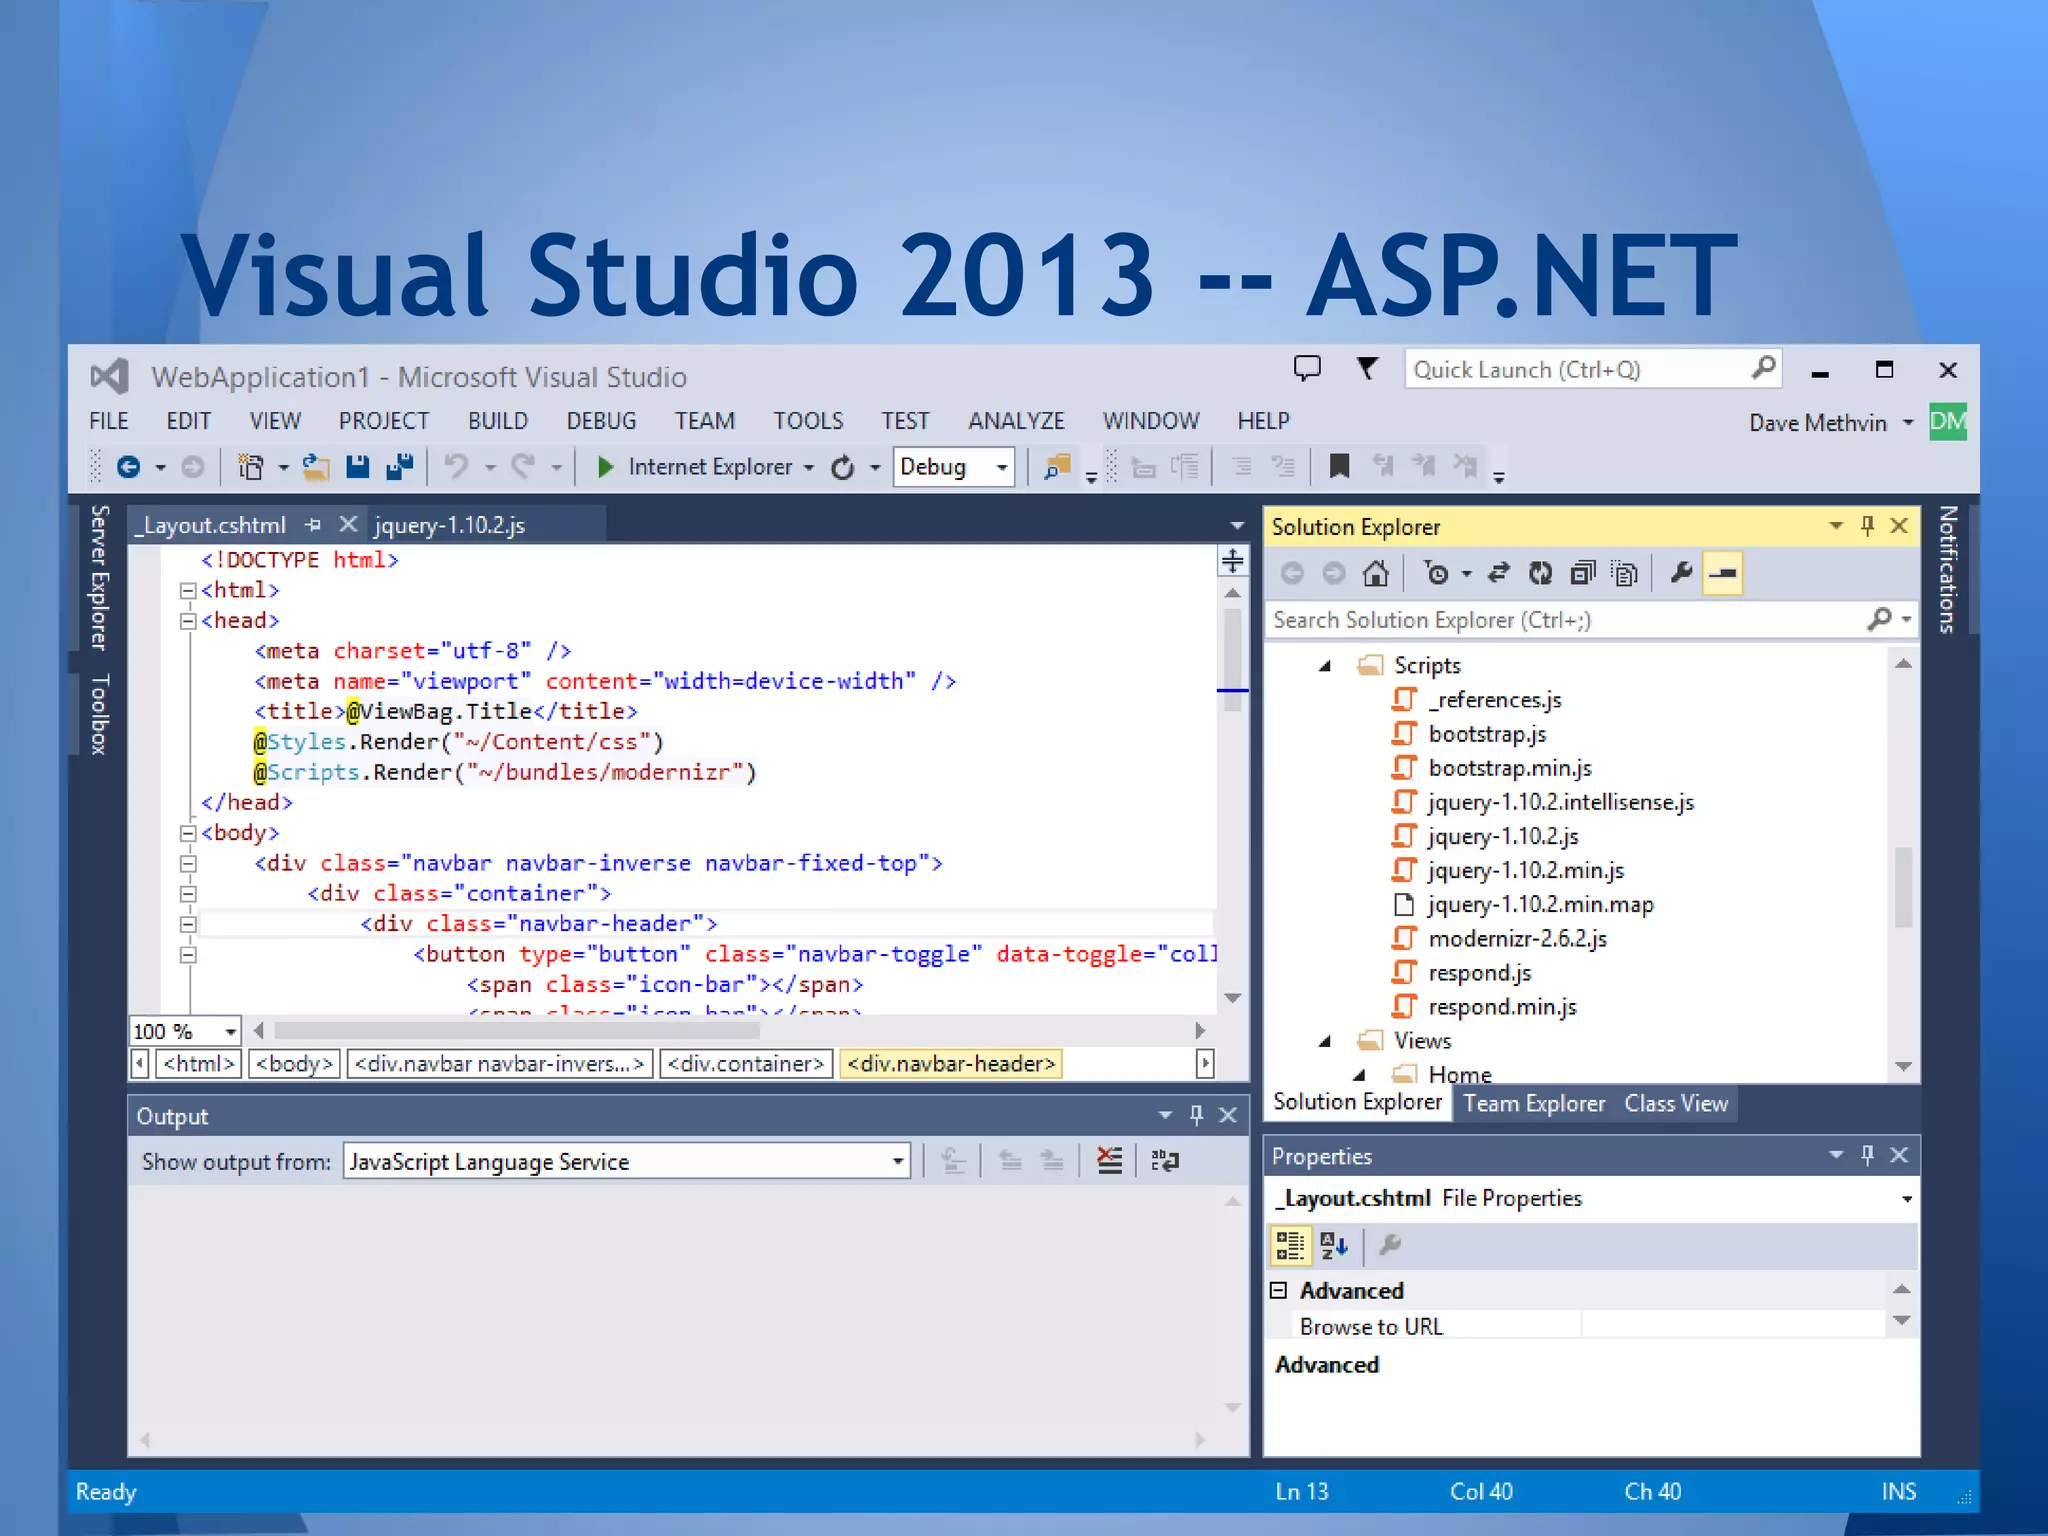Collapse the Views folder in tree
The height and width of the screenshot is (1536, 2048).
tap(1326, 1042)
